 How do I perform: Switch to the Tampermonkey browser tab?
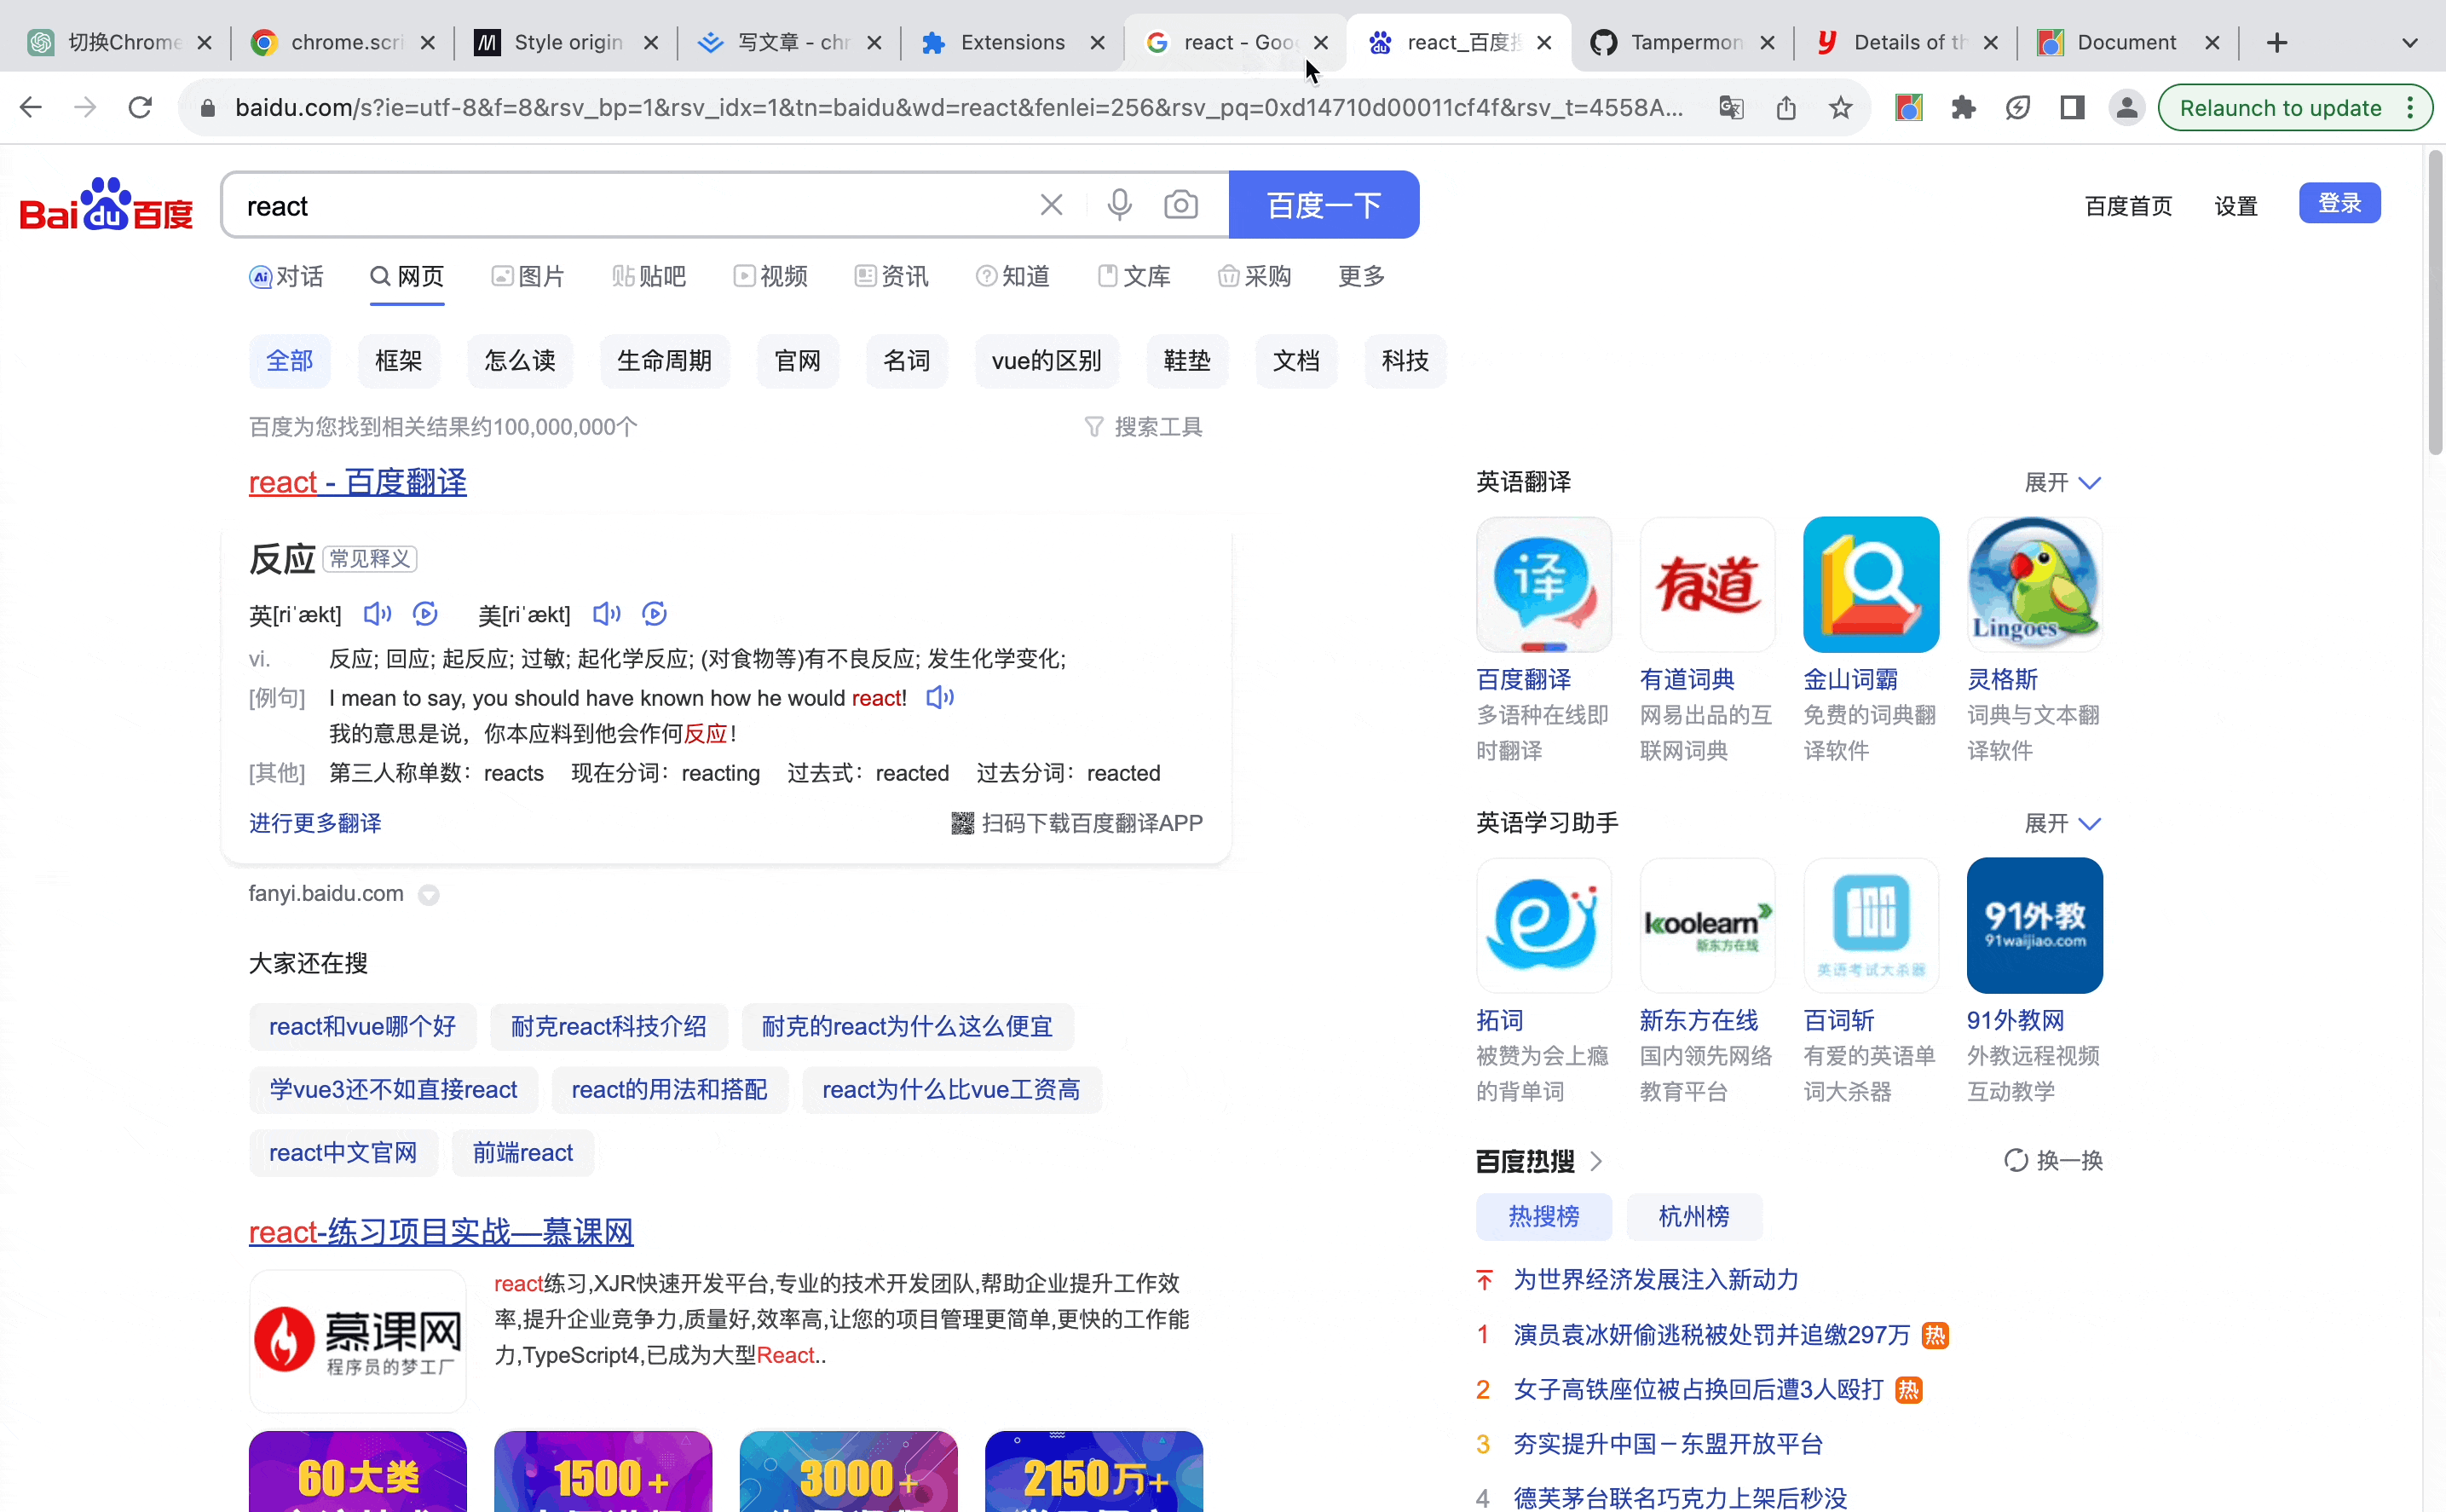1684,42
